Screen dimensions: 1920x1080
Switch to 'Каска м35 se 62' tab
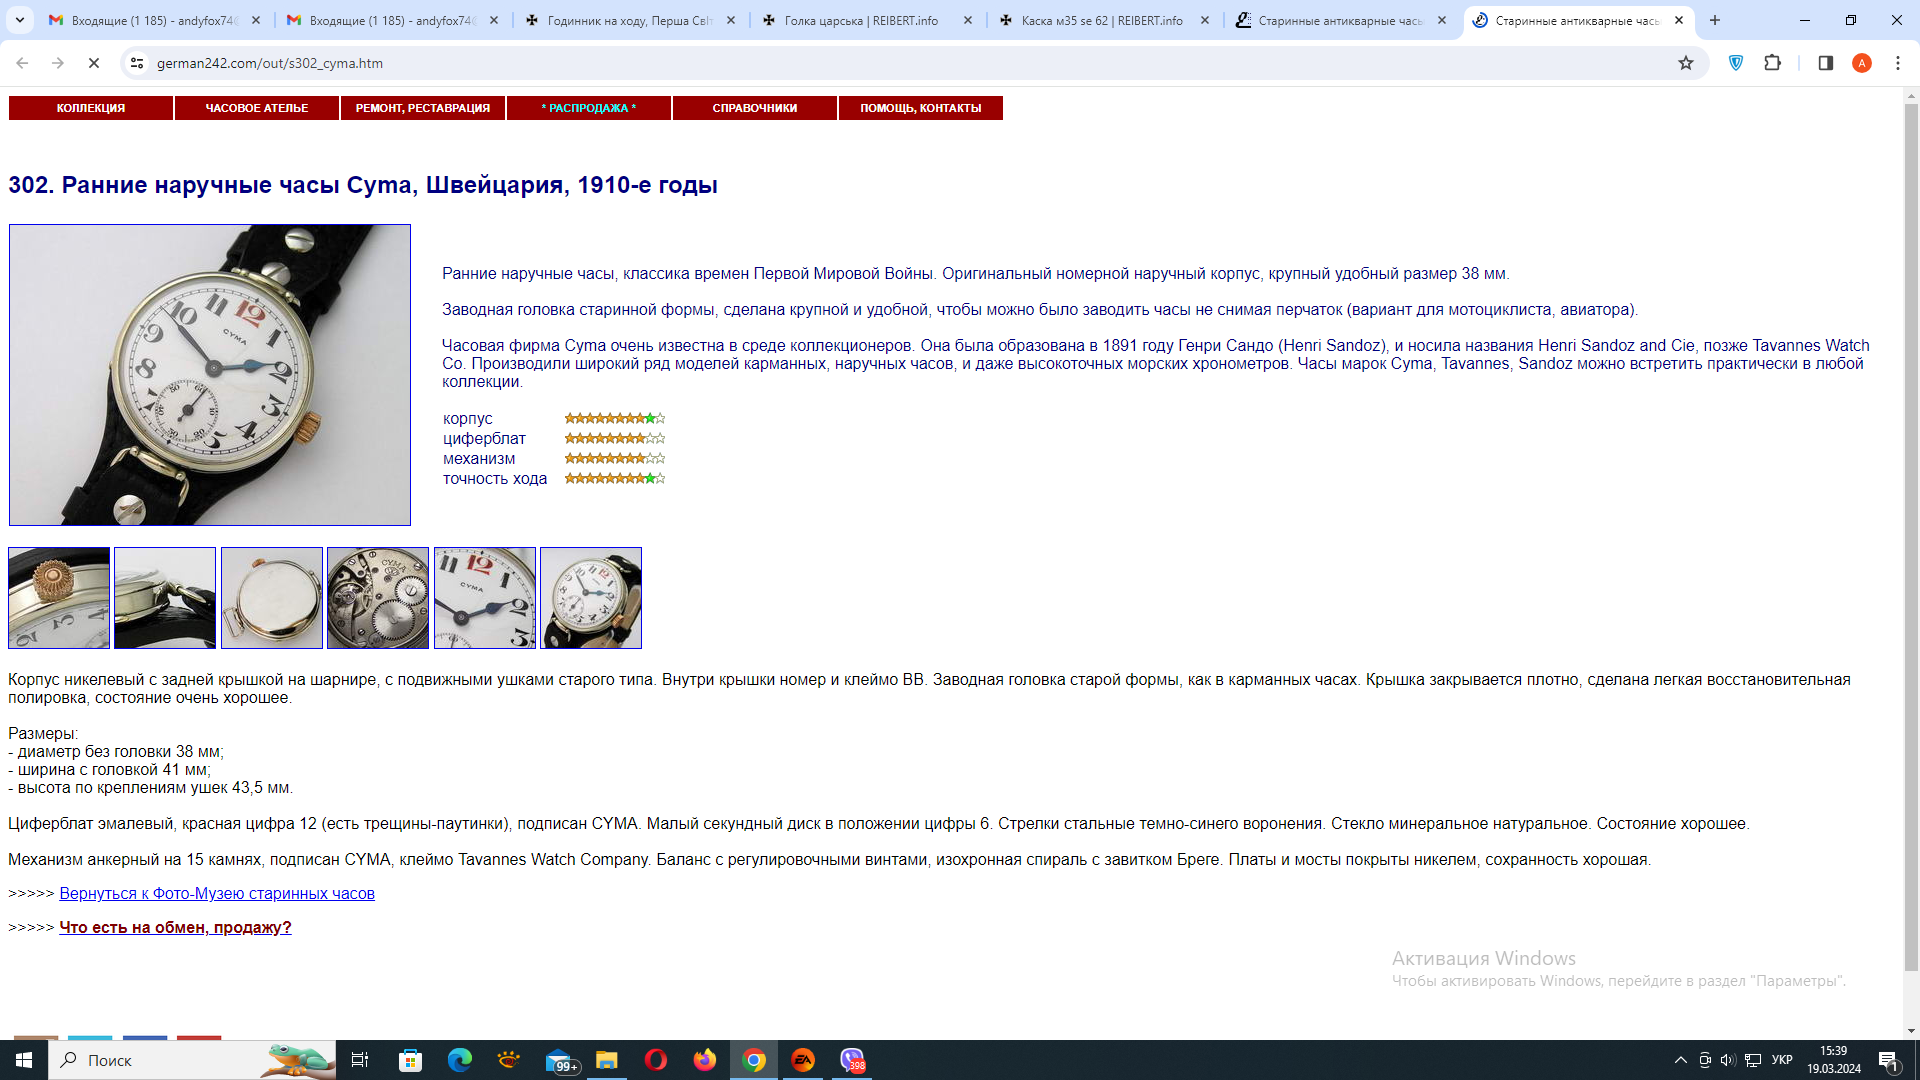pos(1104,20)
